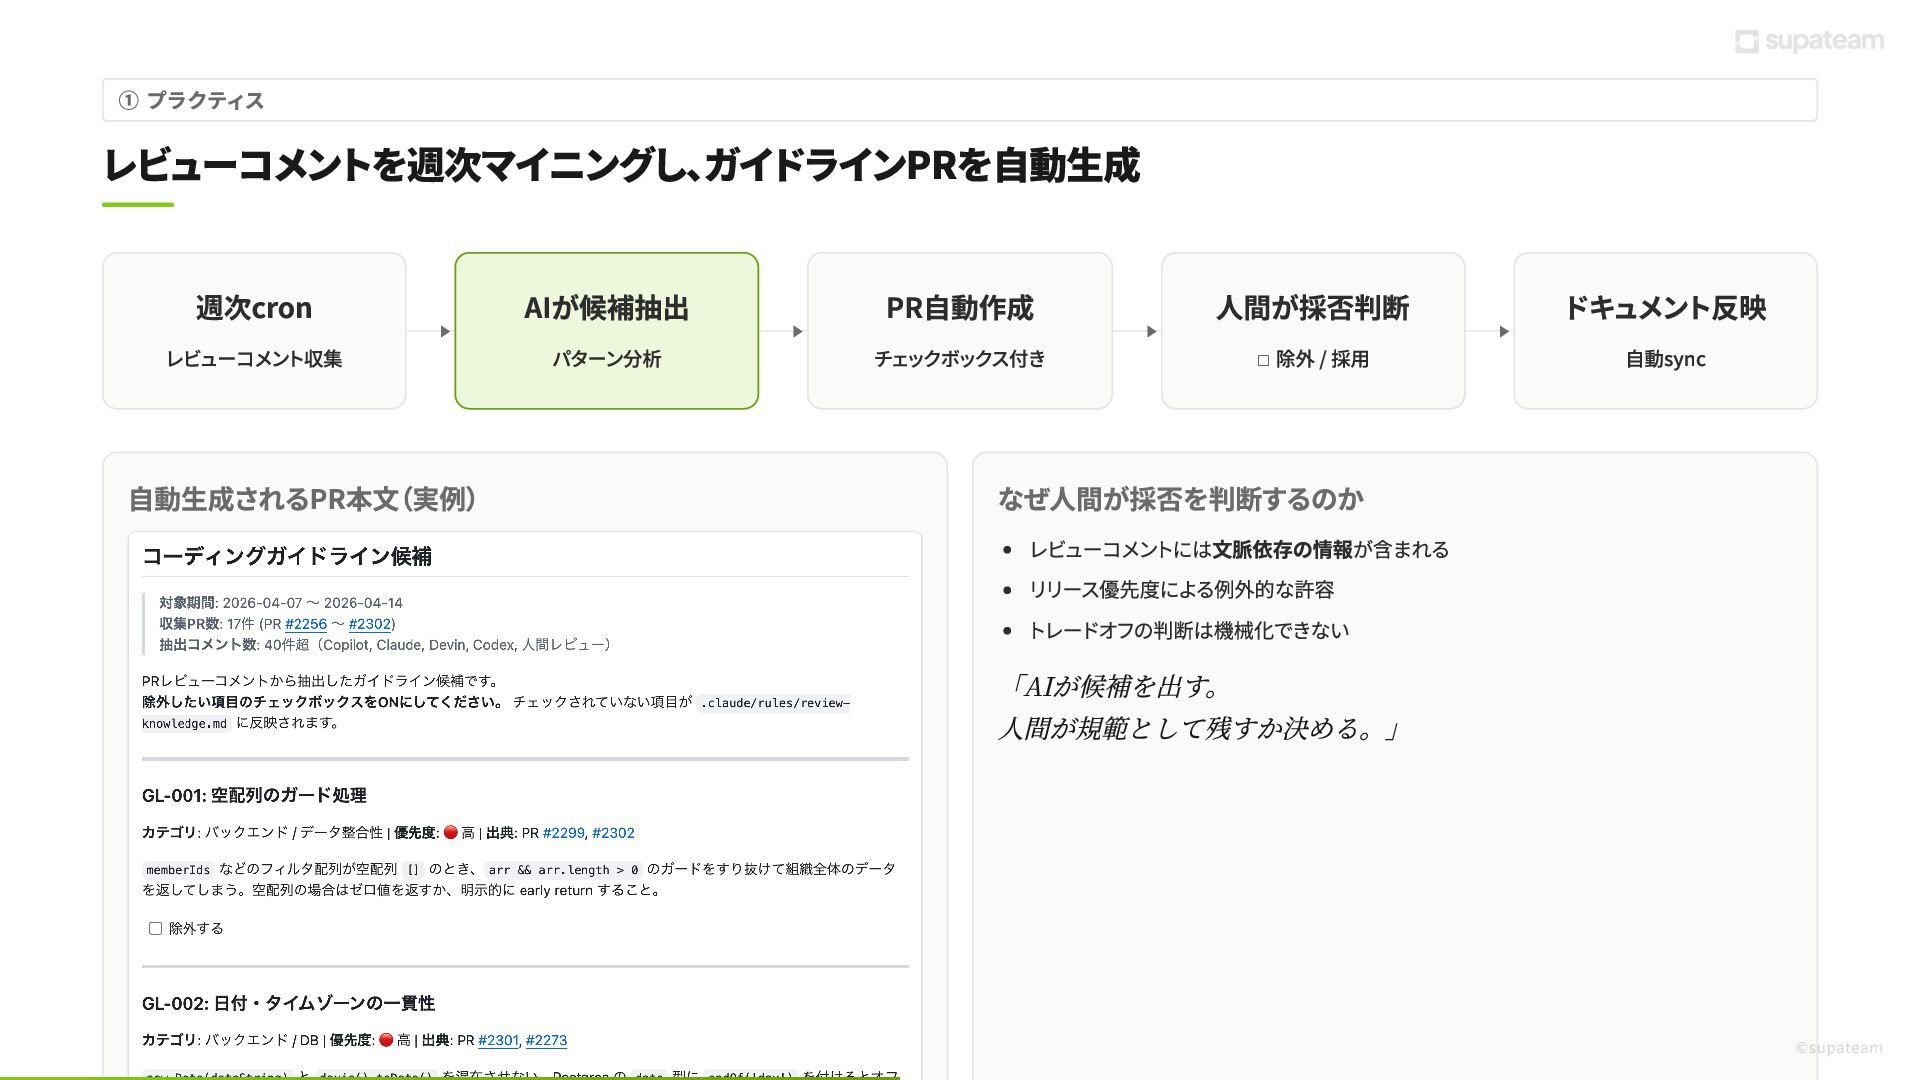Click the red priority dot in GL-002
Viewport: 1920px width, 1080px height.
pos(386,1040)
